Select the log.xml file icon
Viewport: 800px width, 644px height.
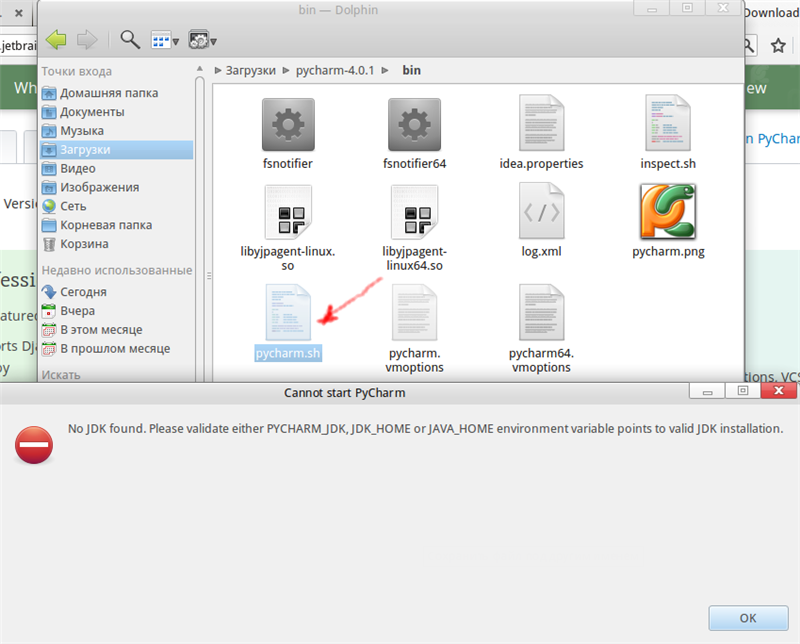(541, 211)
